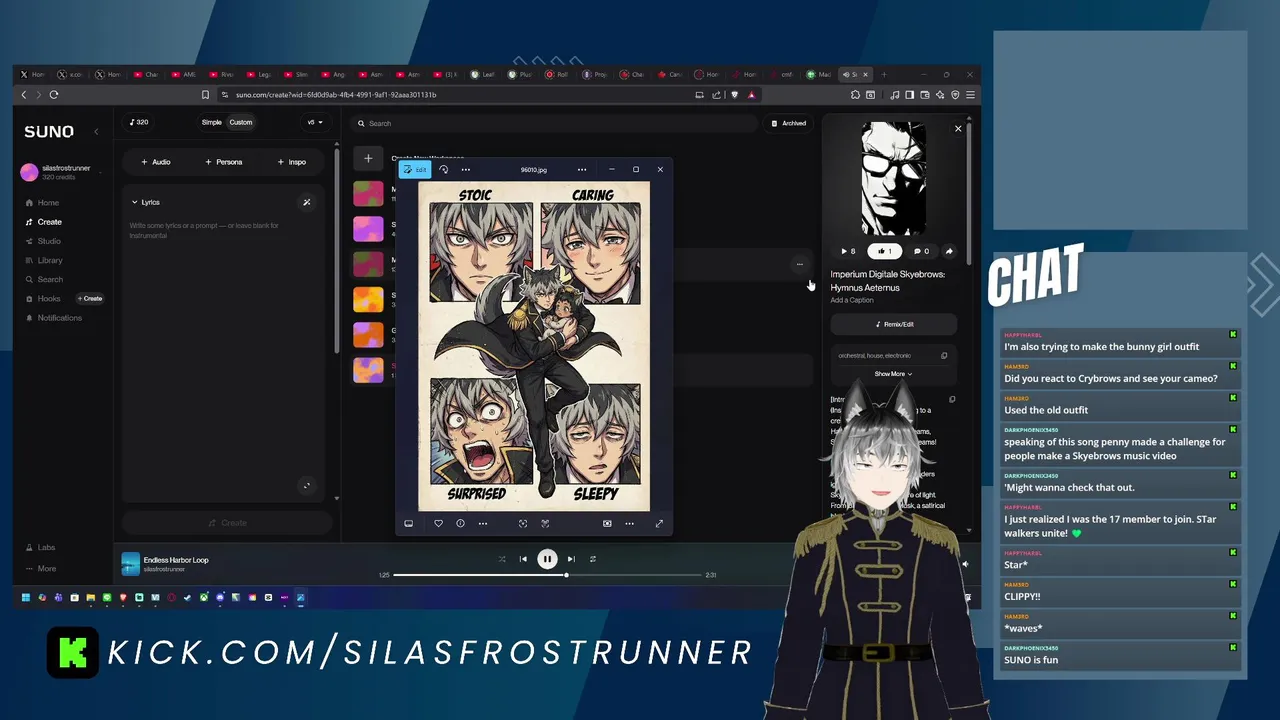Click the expand icon at Lyrics box corner

click(307, 486)
